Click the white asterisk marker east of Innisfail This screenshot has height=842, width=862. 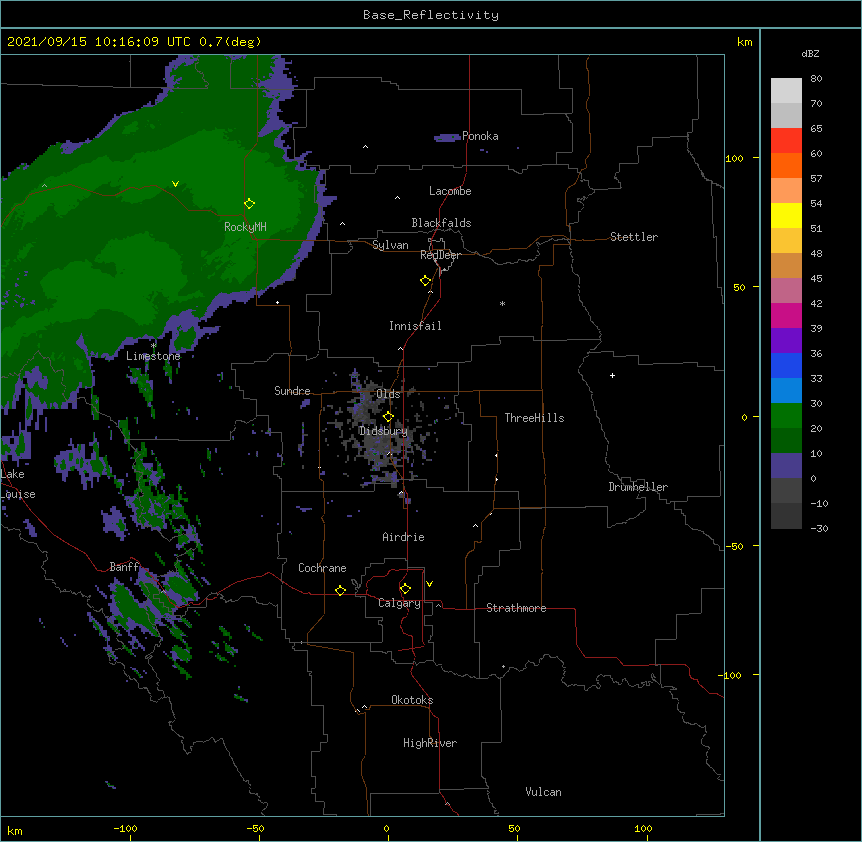(x=502, y=303)
